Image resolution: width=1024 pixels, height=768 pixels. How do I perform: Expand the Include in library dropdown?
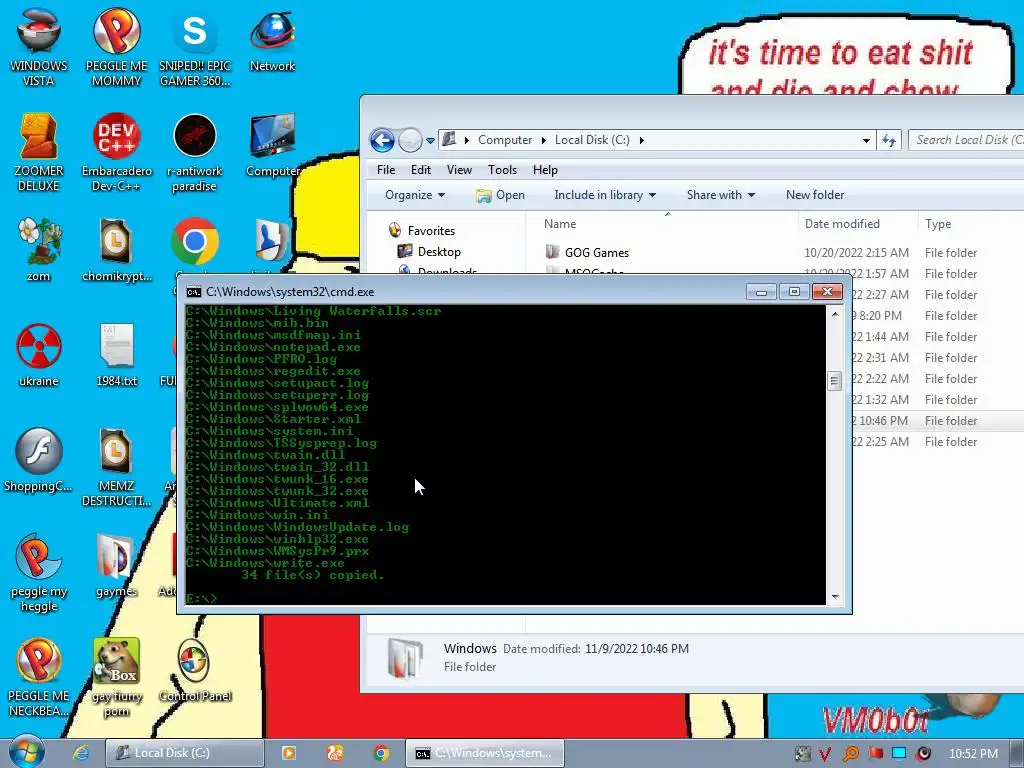pyautogui.click(x=605, y=195)
